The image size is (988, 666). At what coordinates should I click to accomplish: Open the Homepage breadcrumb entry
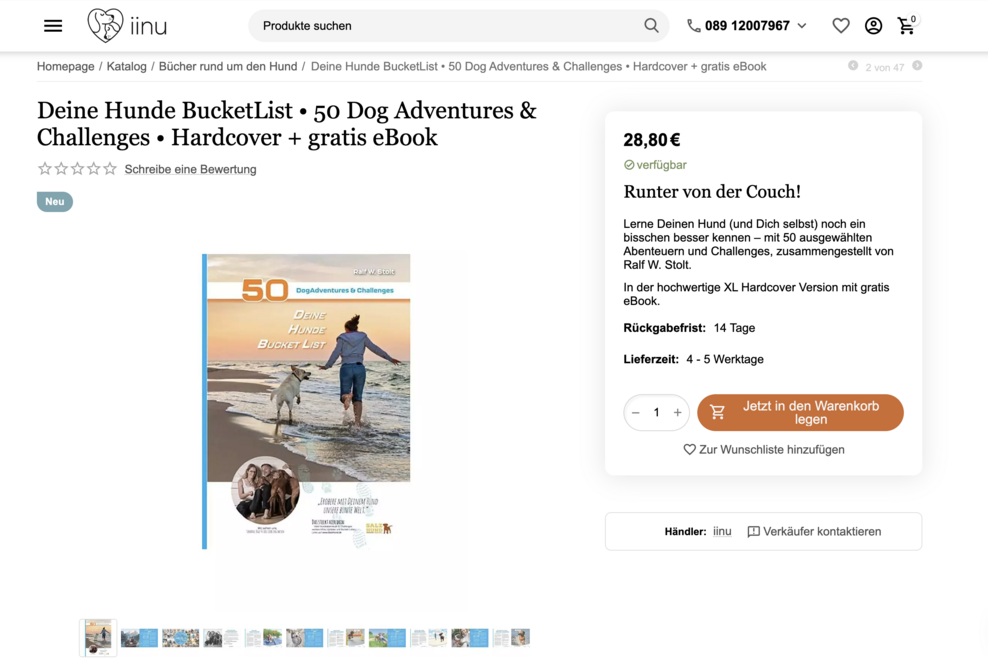coord(64,66)
